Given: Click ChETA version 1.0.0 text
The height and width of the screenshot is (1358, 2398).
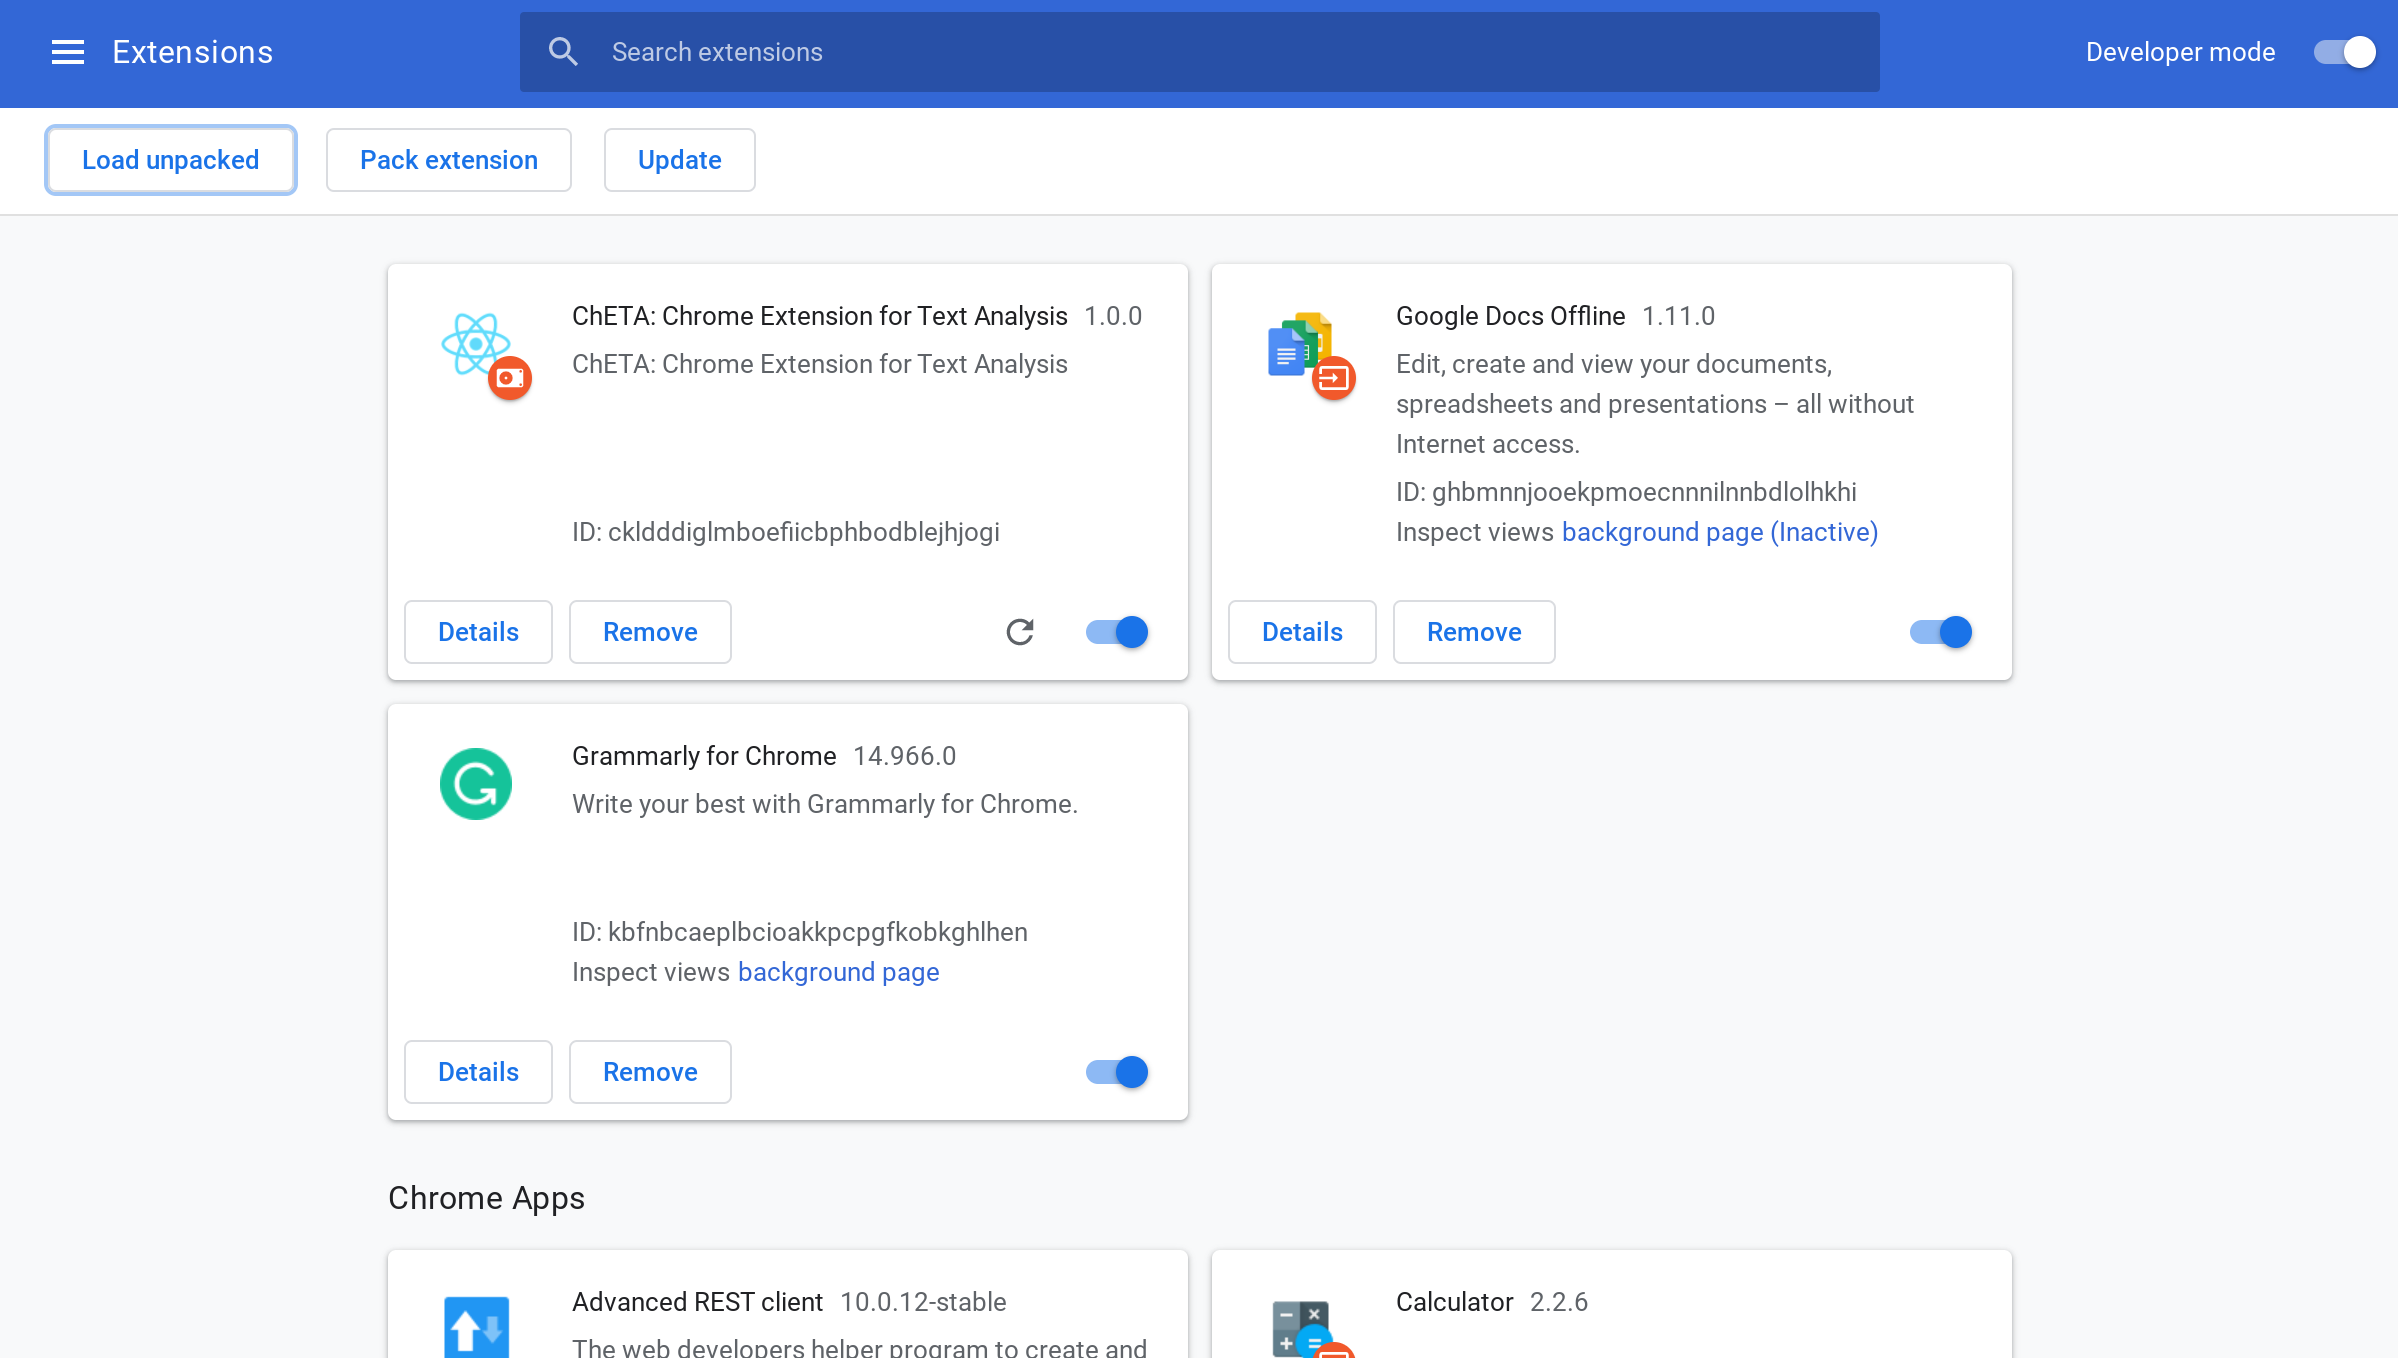Looking at the screenshot, I should tap(1113, 316).
